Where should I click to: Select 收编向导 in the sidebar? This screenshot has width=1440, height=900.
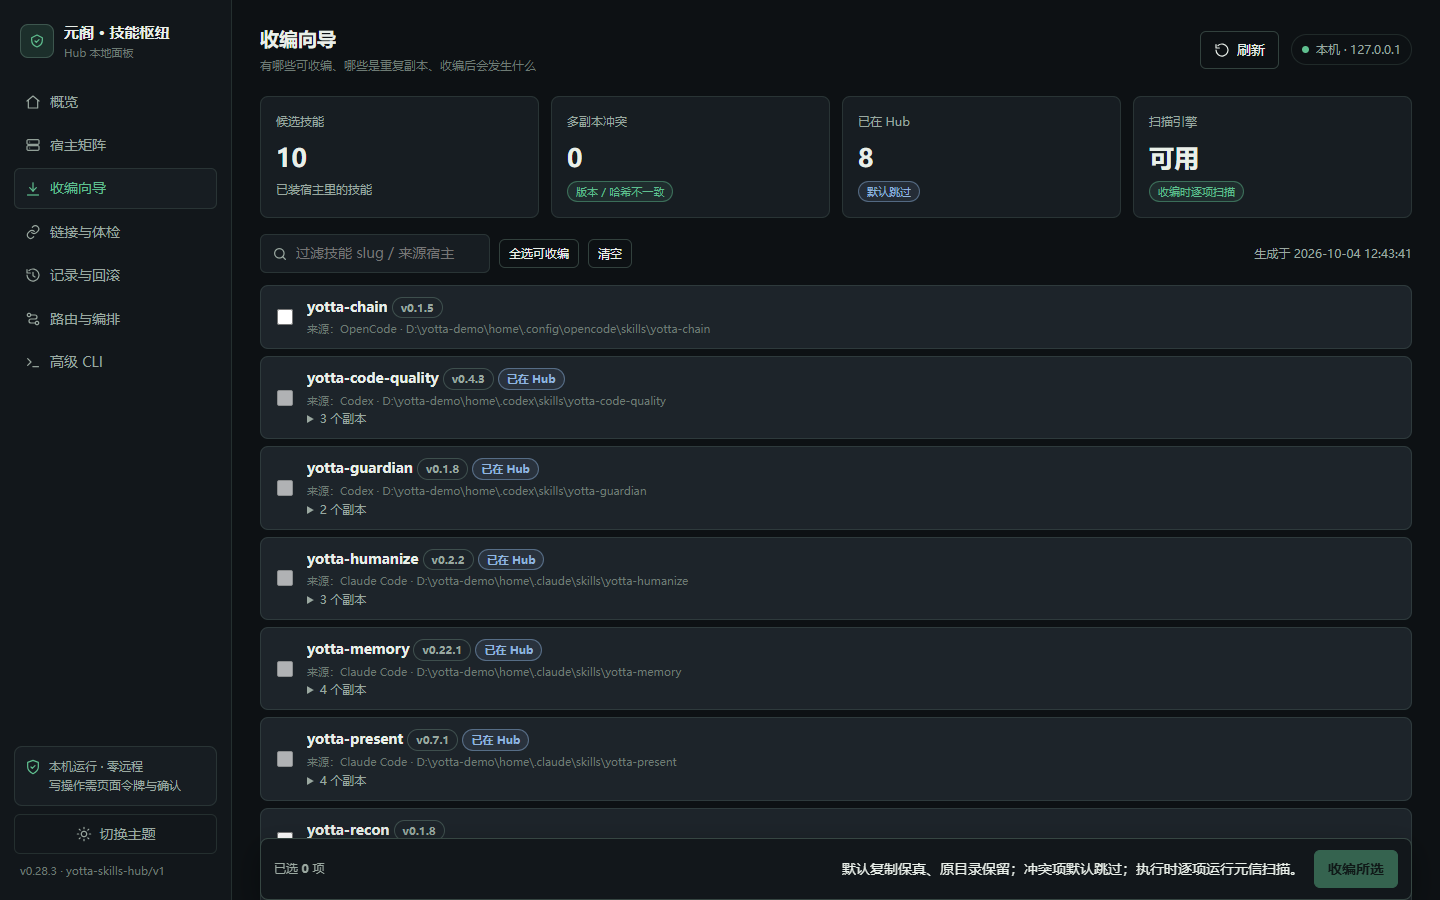(115, 188)
